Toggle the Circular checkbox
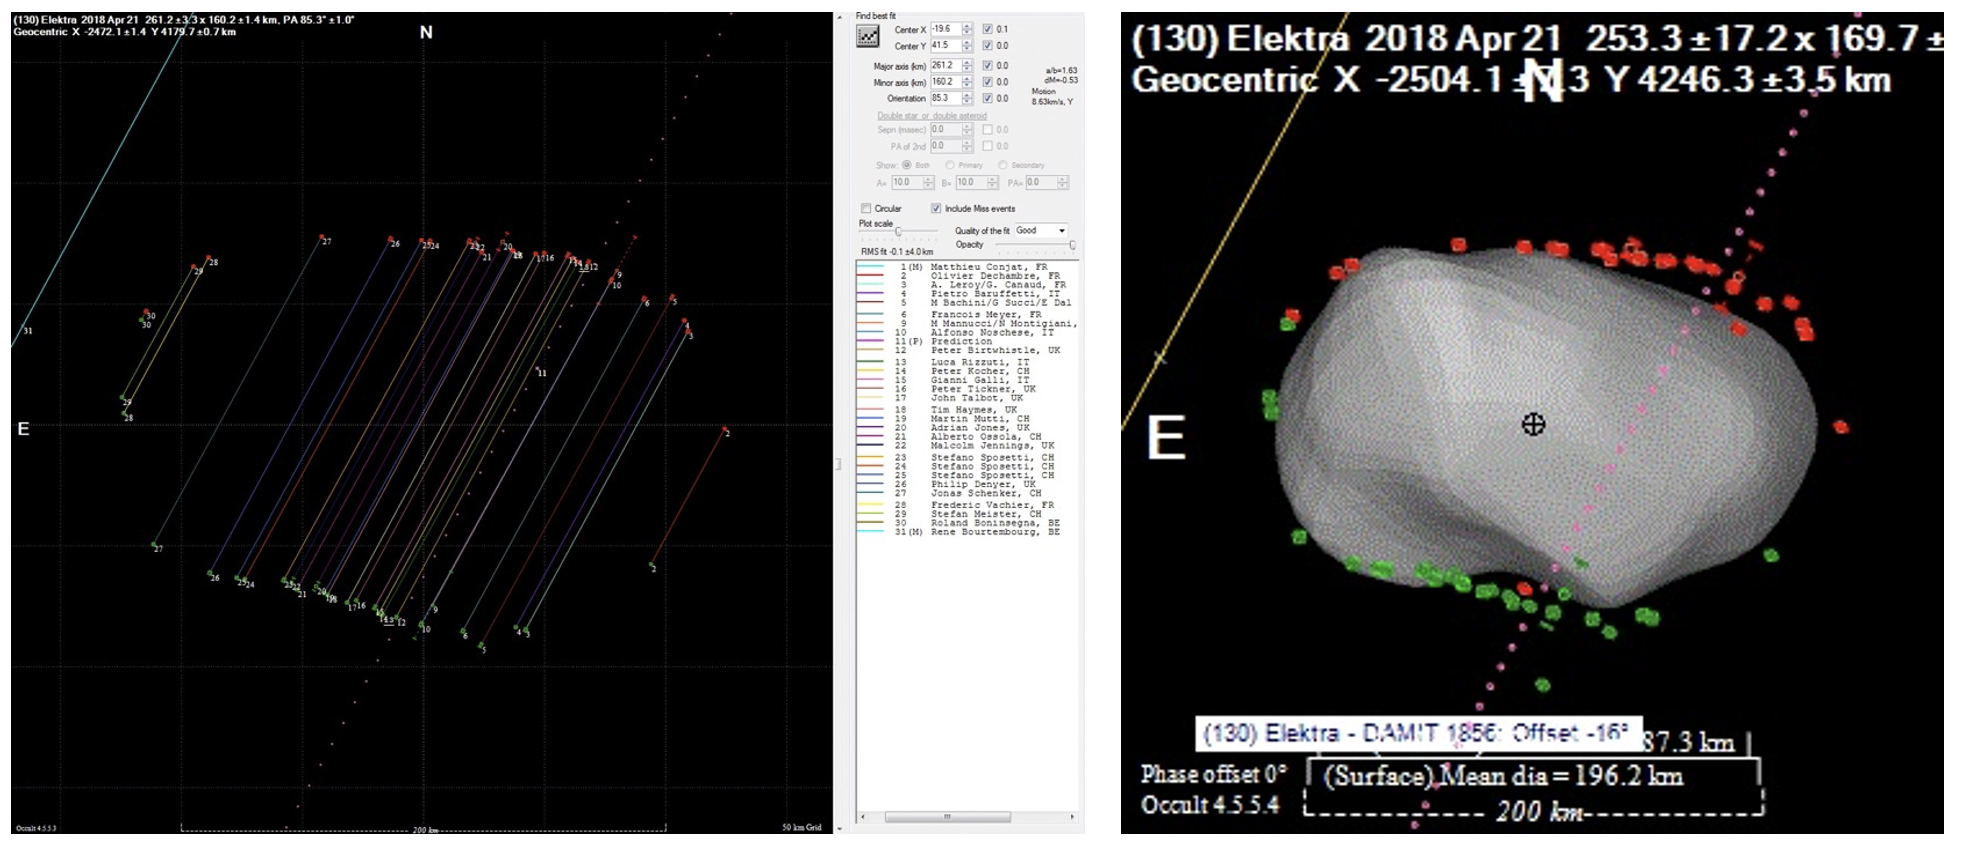The height and width of the screenshot is (848, 1962). [866, 209]
